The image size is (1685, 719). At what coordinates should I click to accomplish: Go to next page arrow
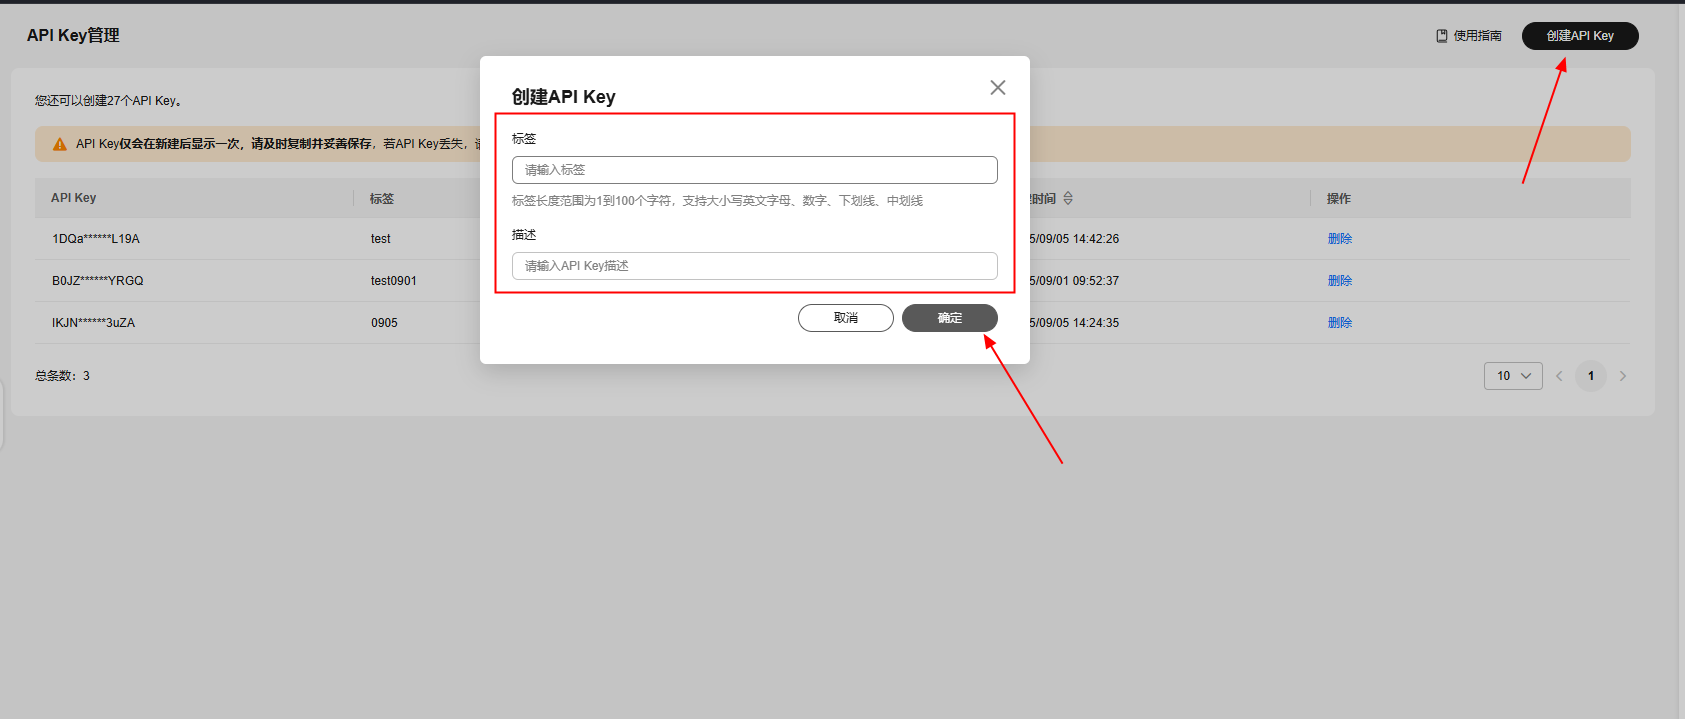[1623, 376]
